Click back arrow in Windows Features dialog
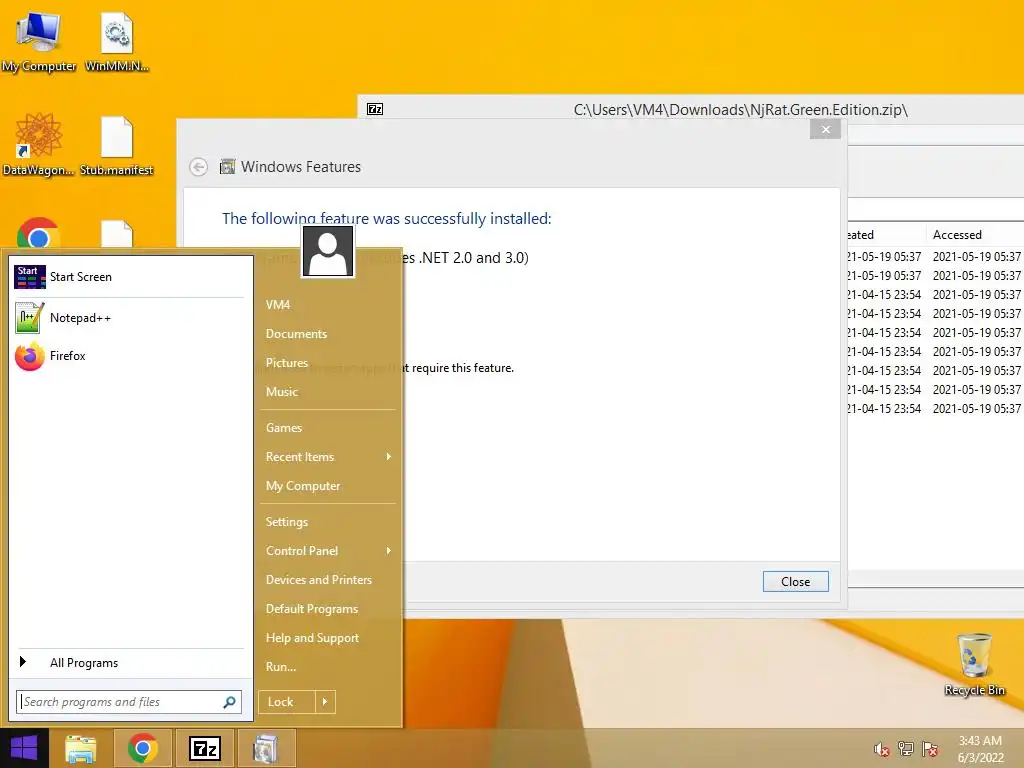Image resolution: width=1024 pixels, height=768 pixels. click(199, 167)
